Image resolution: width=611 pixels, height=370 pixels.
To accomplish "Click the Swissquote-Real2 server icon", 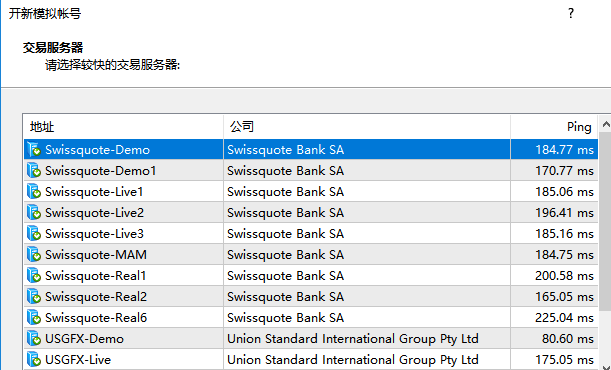I will tap(34, 297).
